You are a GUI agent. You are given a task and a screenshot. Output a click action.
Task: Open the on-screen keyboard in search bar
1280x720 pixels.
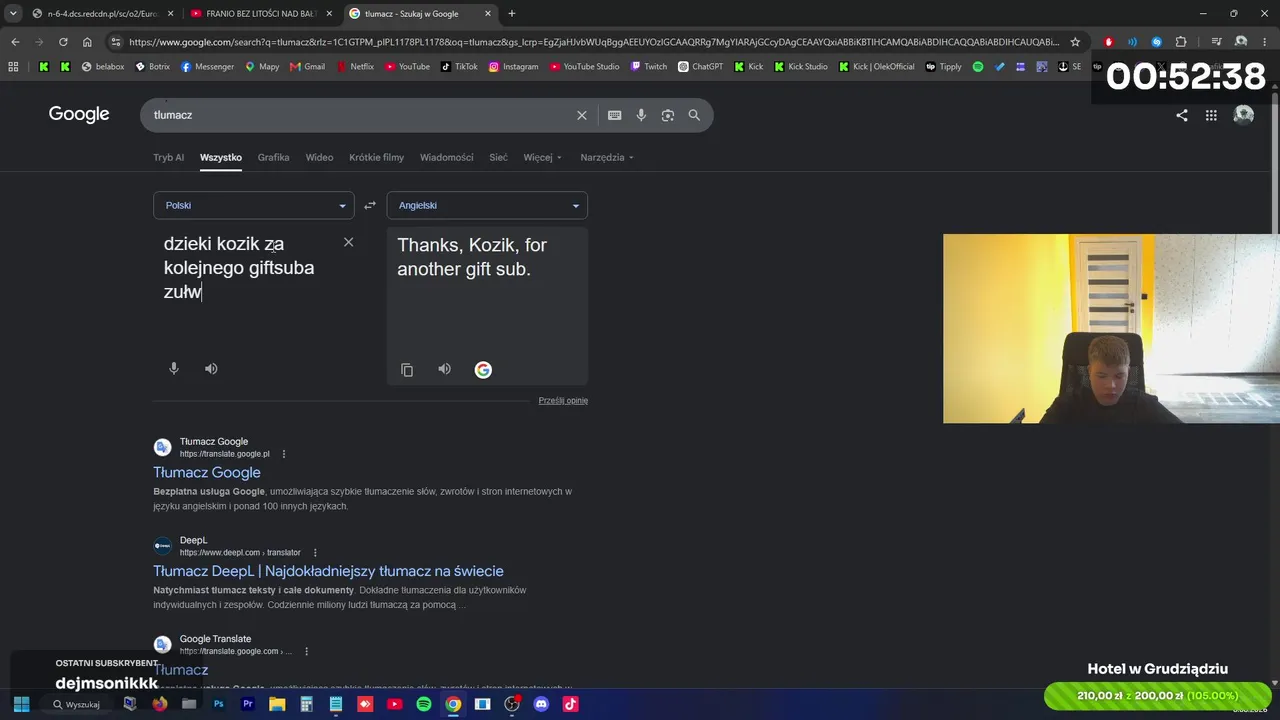coord(615,115)
